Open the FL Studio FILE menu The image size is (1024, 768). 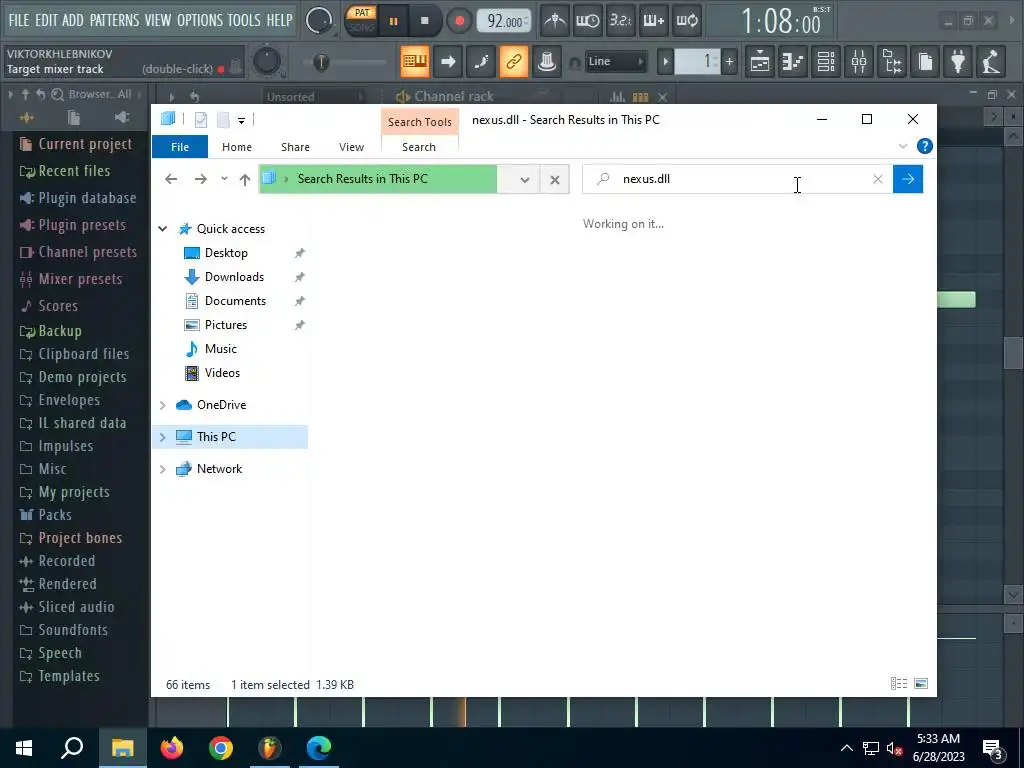coord(19,20)
